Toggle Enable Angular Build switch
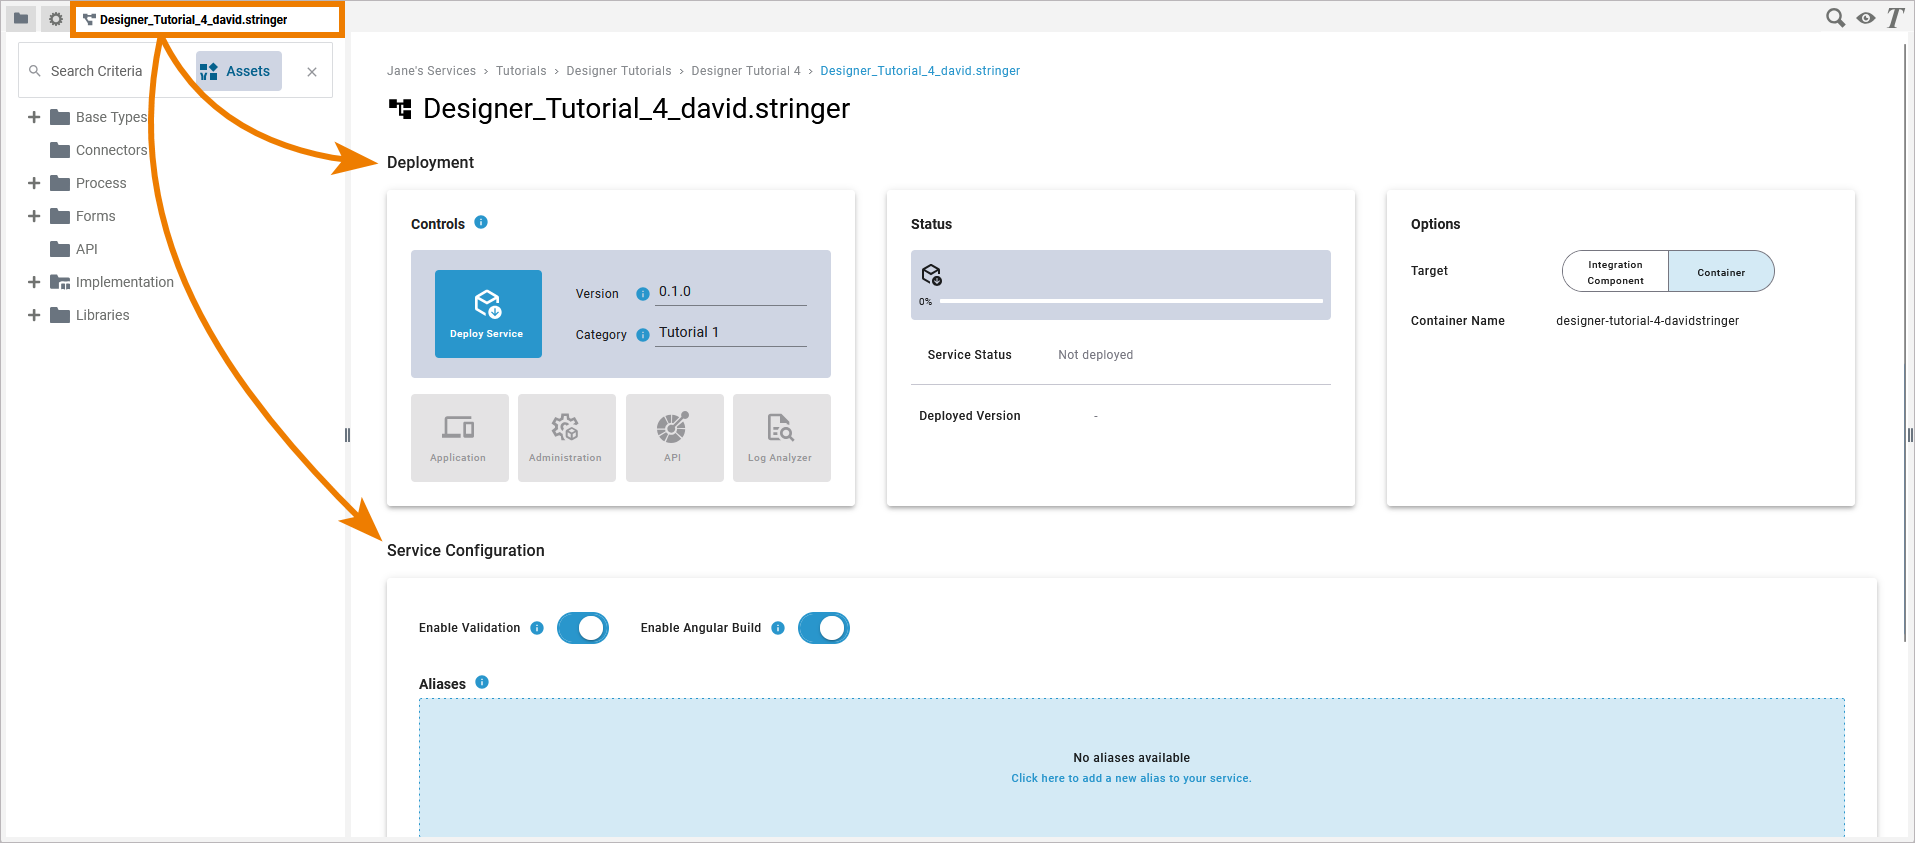The width and height of the screenshot is (1915, 843). click(824, 628)
